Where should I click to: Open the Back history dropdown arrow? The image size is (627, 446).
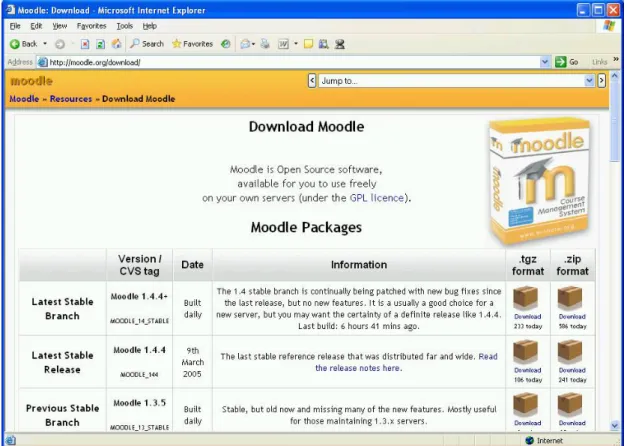[45, 44]
